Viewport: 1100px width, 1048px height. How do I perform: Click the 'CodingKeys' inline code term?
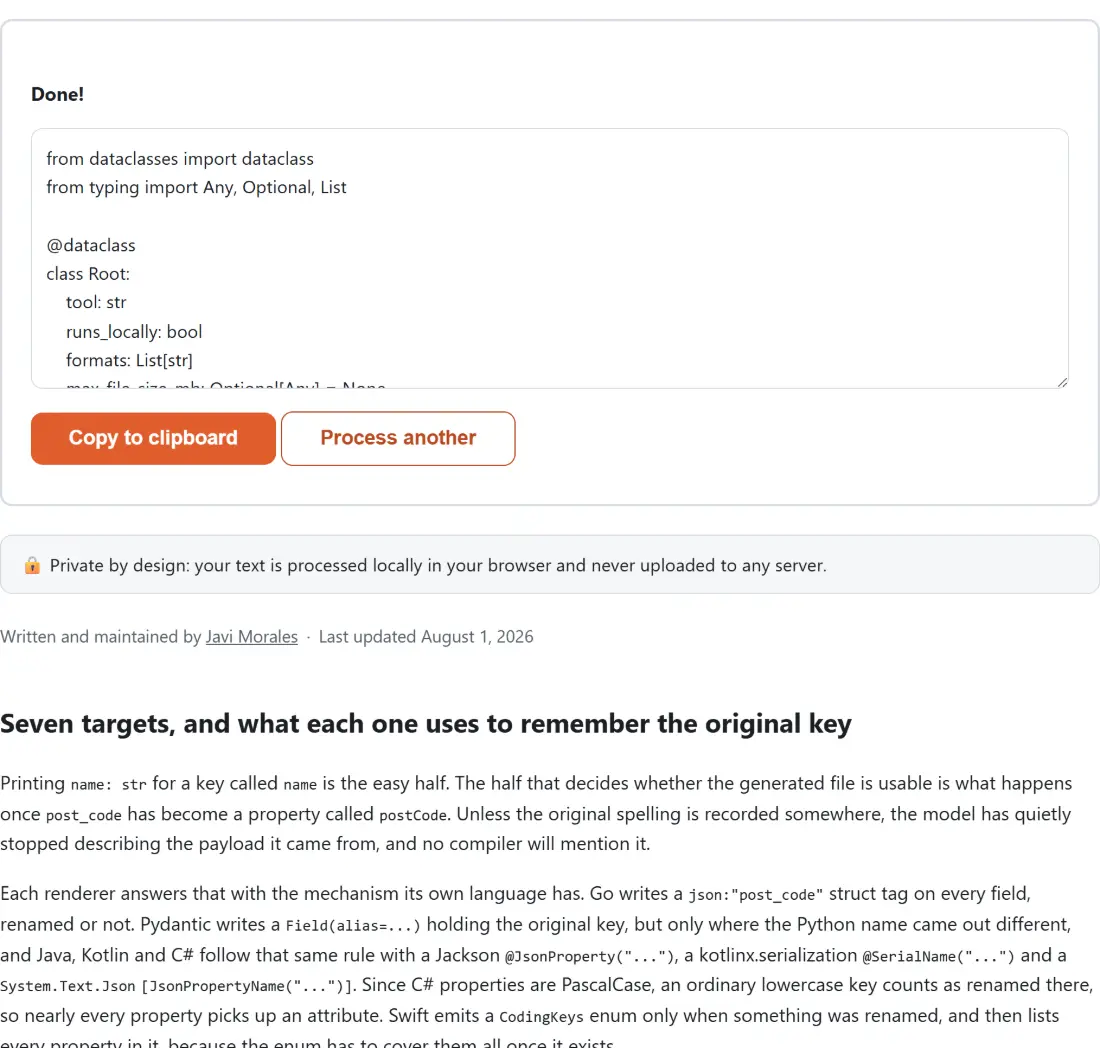point(541,1016)
